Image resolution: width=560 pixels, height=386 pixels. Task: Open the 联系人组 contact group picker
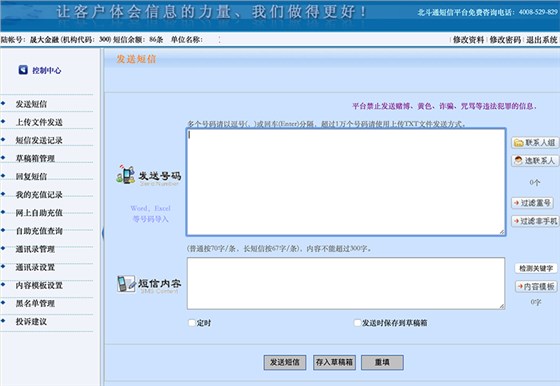click(x=535, y=142)
